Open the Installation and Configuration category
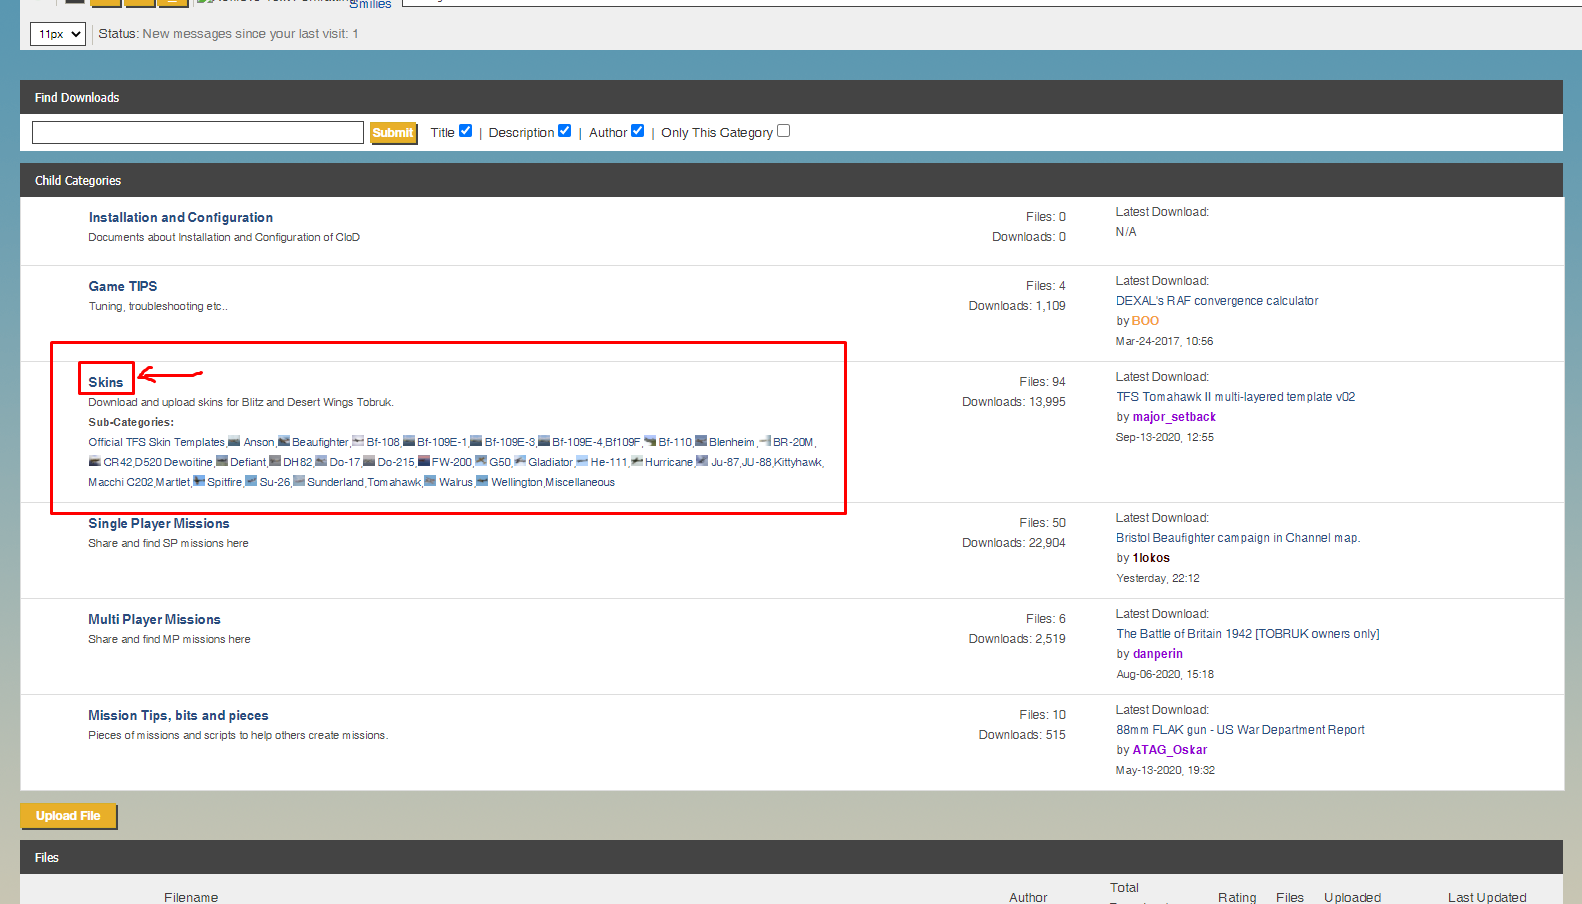This screenshot has height=904, width=1582. click(x=180, y=217)
